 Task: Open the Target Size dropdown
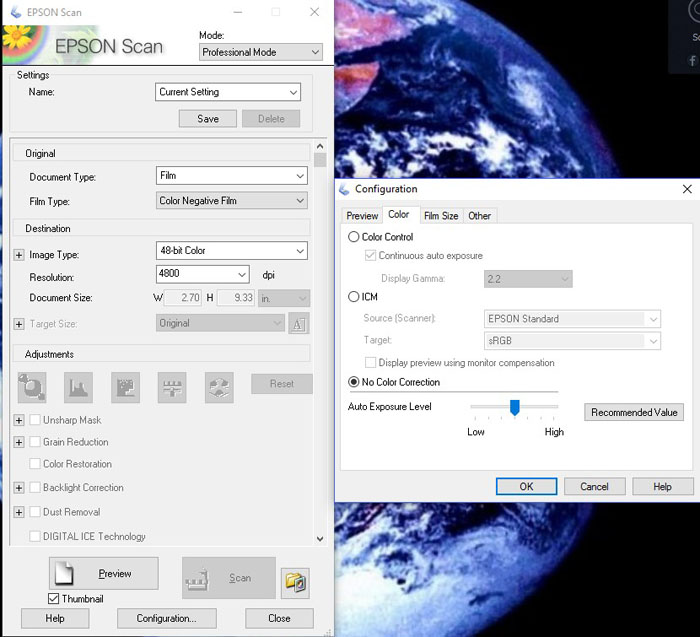click(220, 323)
